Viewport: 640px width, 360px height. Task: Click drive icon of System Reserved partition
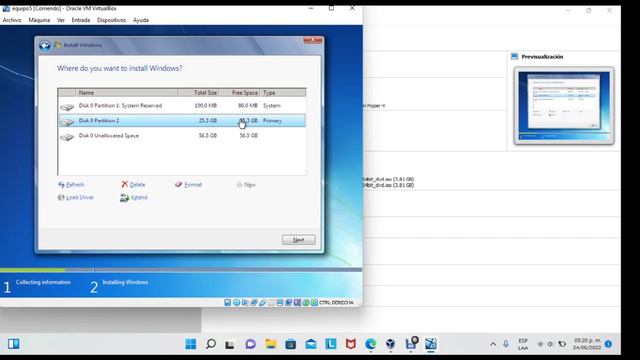click(x=67, y=107)
